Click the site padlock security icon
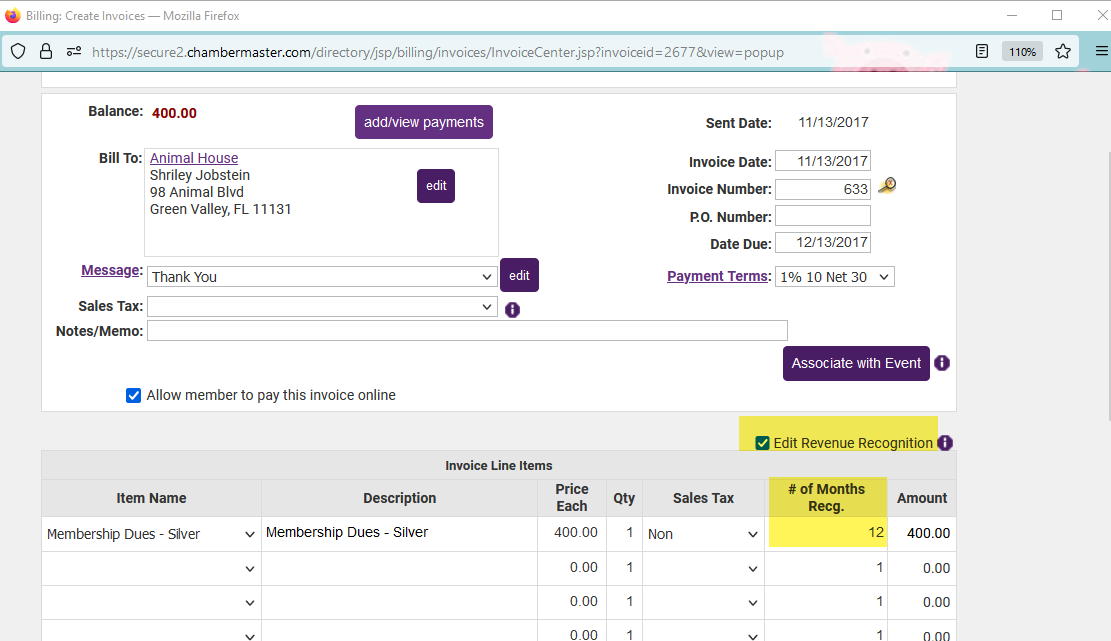This screenshot has width=1111, height=641. 46,52
